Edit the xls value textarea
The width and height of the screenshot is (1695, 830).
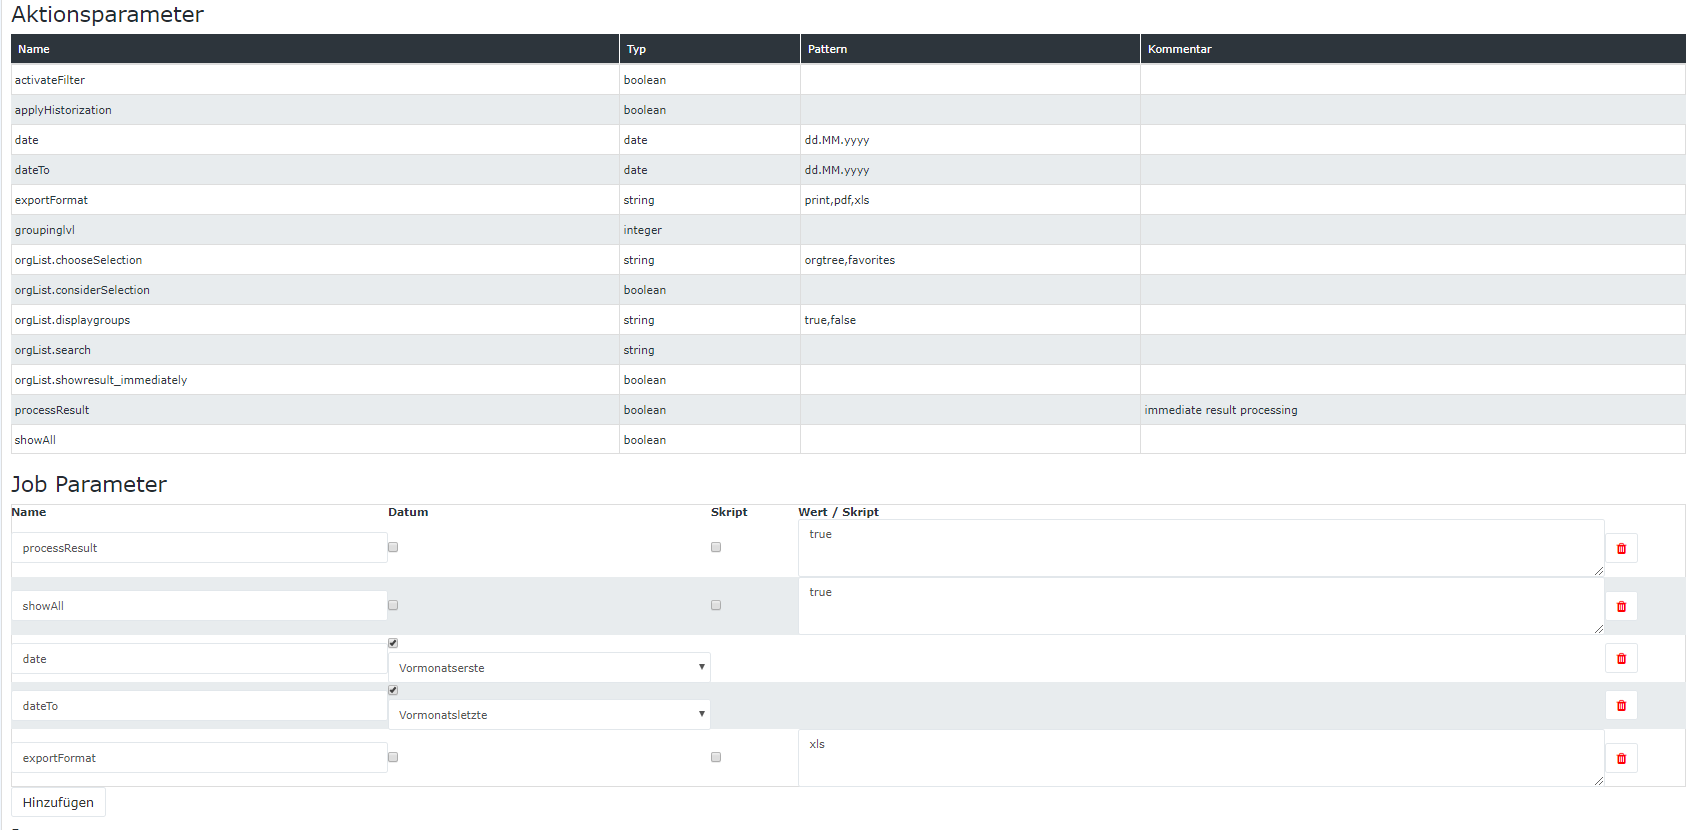(x=1201, y=758)
